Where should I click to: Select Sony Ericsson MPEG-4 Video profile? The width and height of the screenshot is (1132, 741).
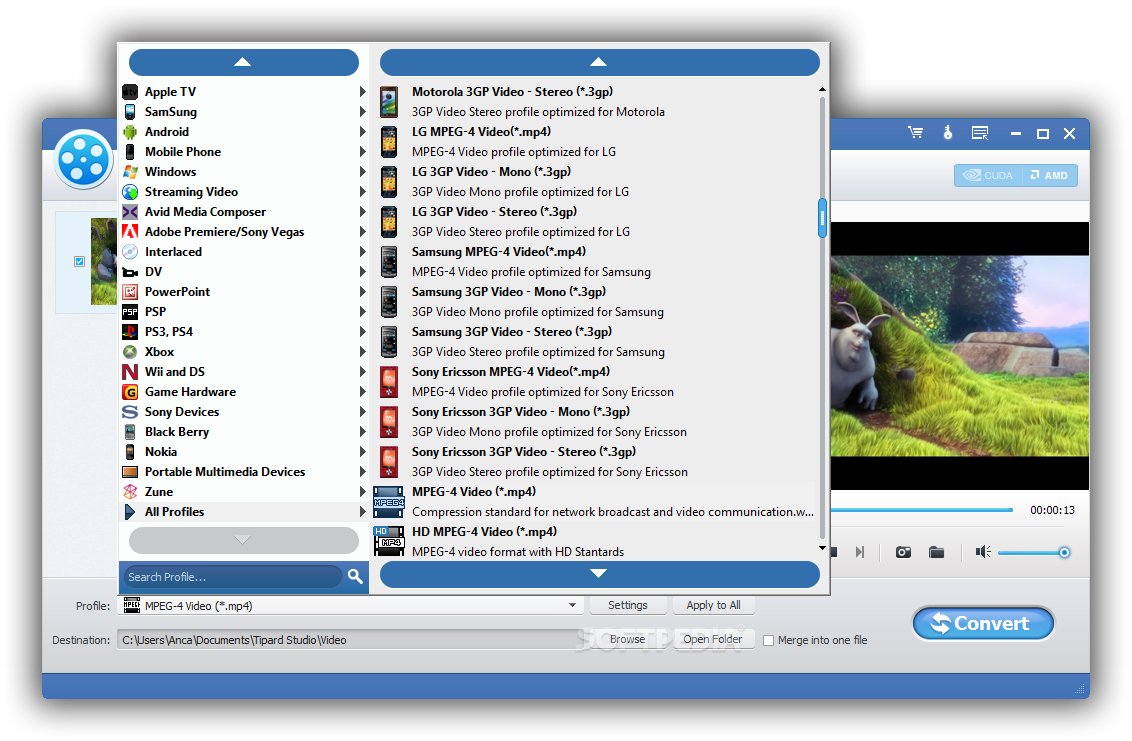coord(596,382)
